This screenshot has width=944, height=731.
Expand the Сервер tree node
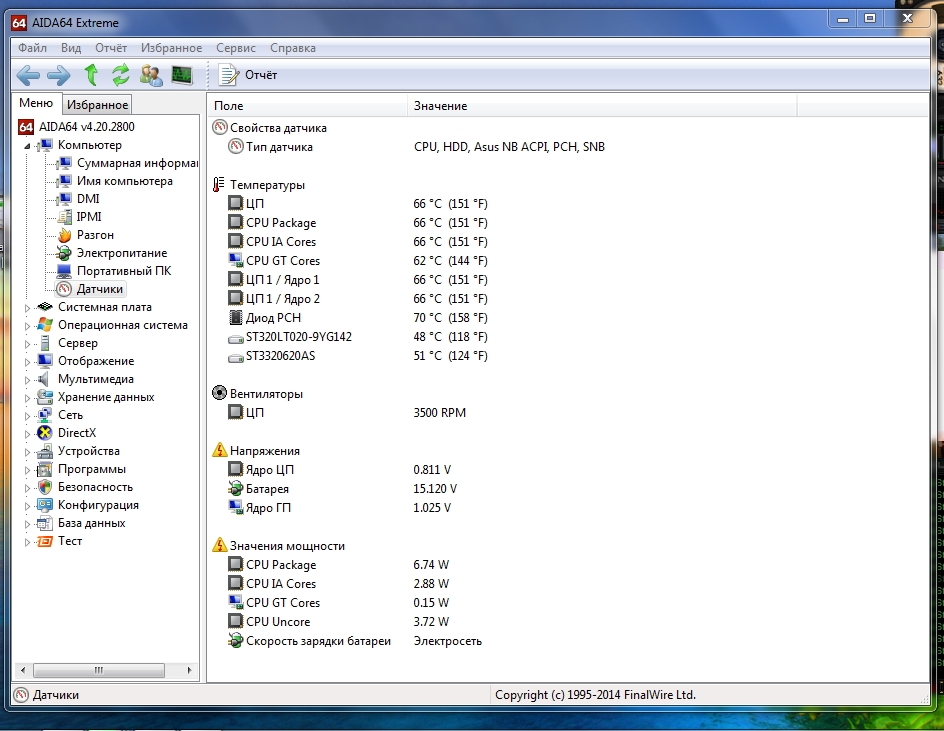pyautogui.click(x=27, y=344)
